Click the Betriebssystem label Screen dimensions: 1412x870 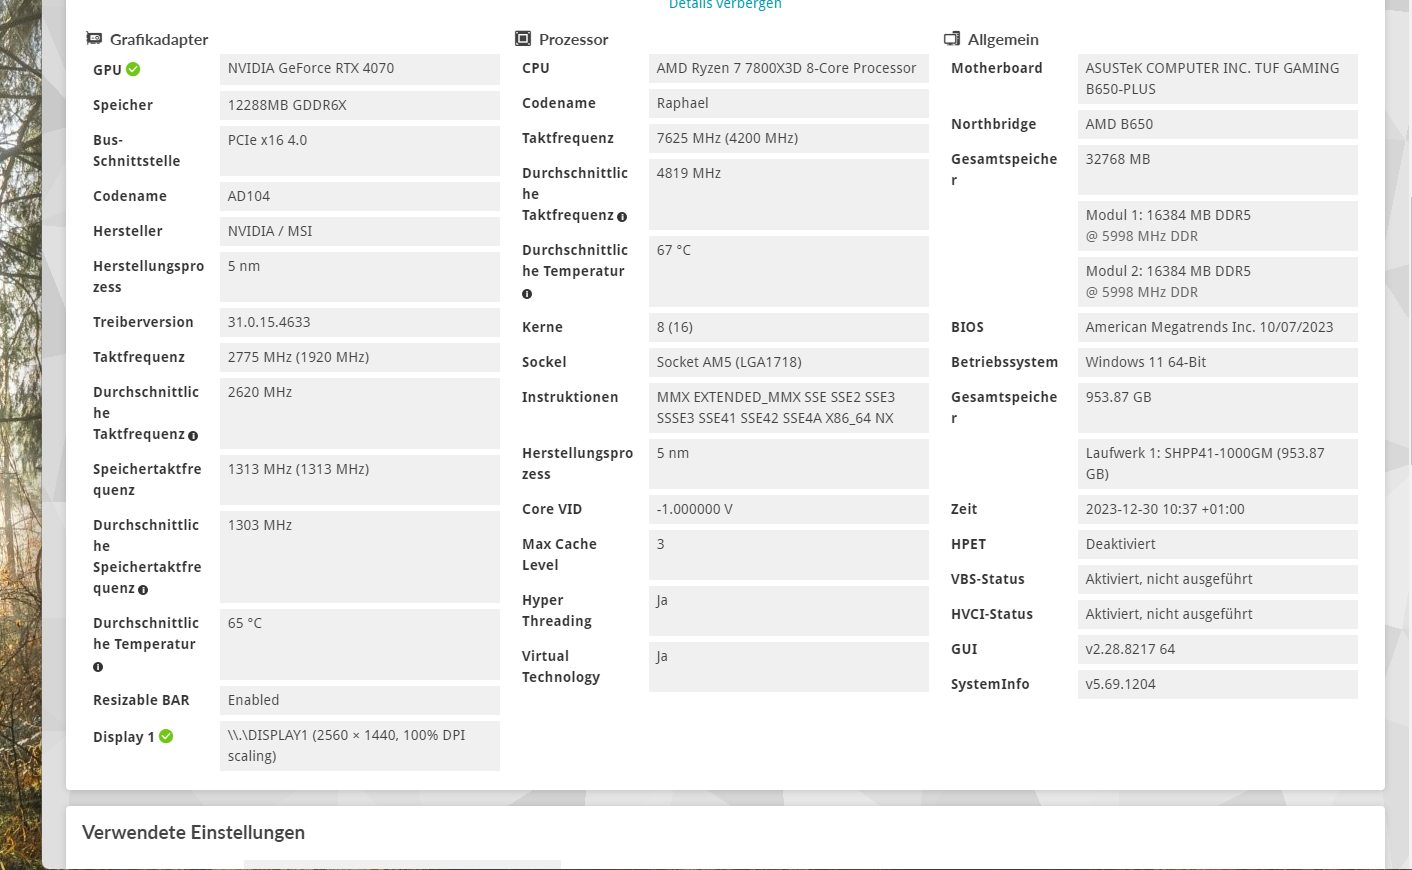click(1004, 362)
